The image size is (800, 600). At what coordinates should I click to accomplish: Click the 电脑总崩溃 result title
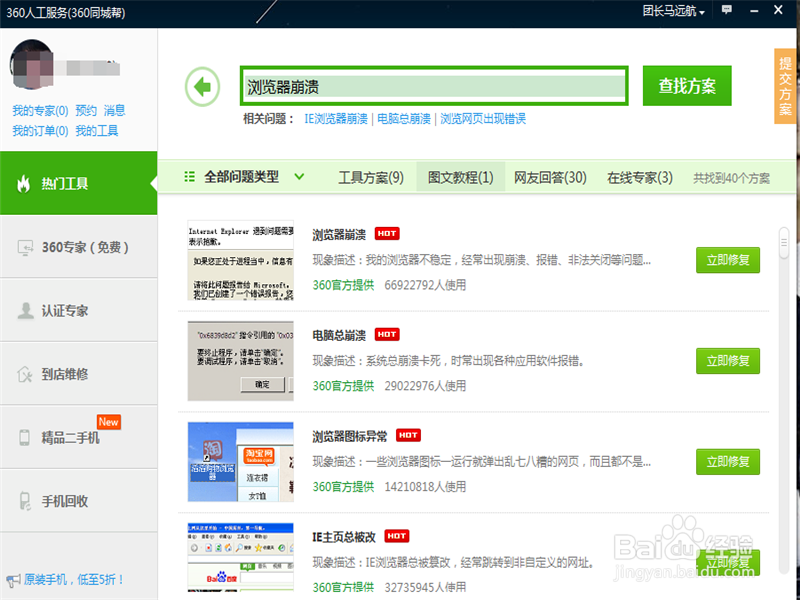(339, 335)
